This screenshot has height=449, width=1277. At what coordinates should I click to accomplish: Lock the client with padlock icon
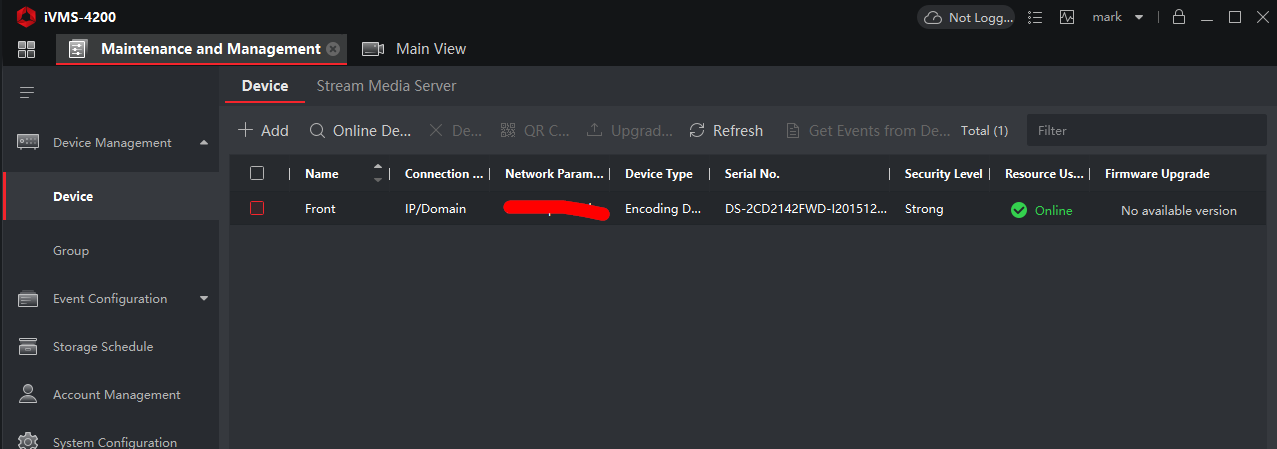click(x=1179, y=17)
